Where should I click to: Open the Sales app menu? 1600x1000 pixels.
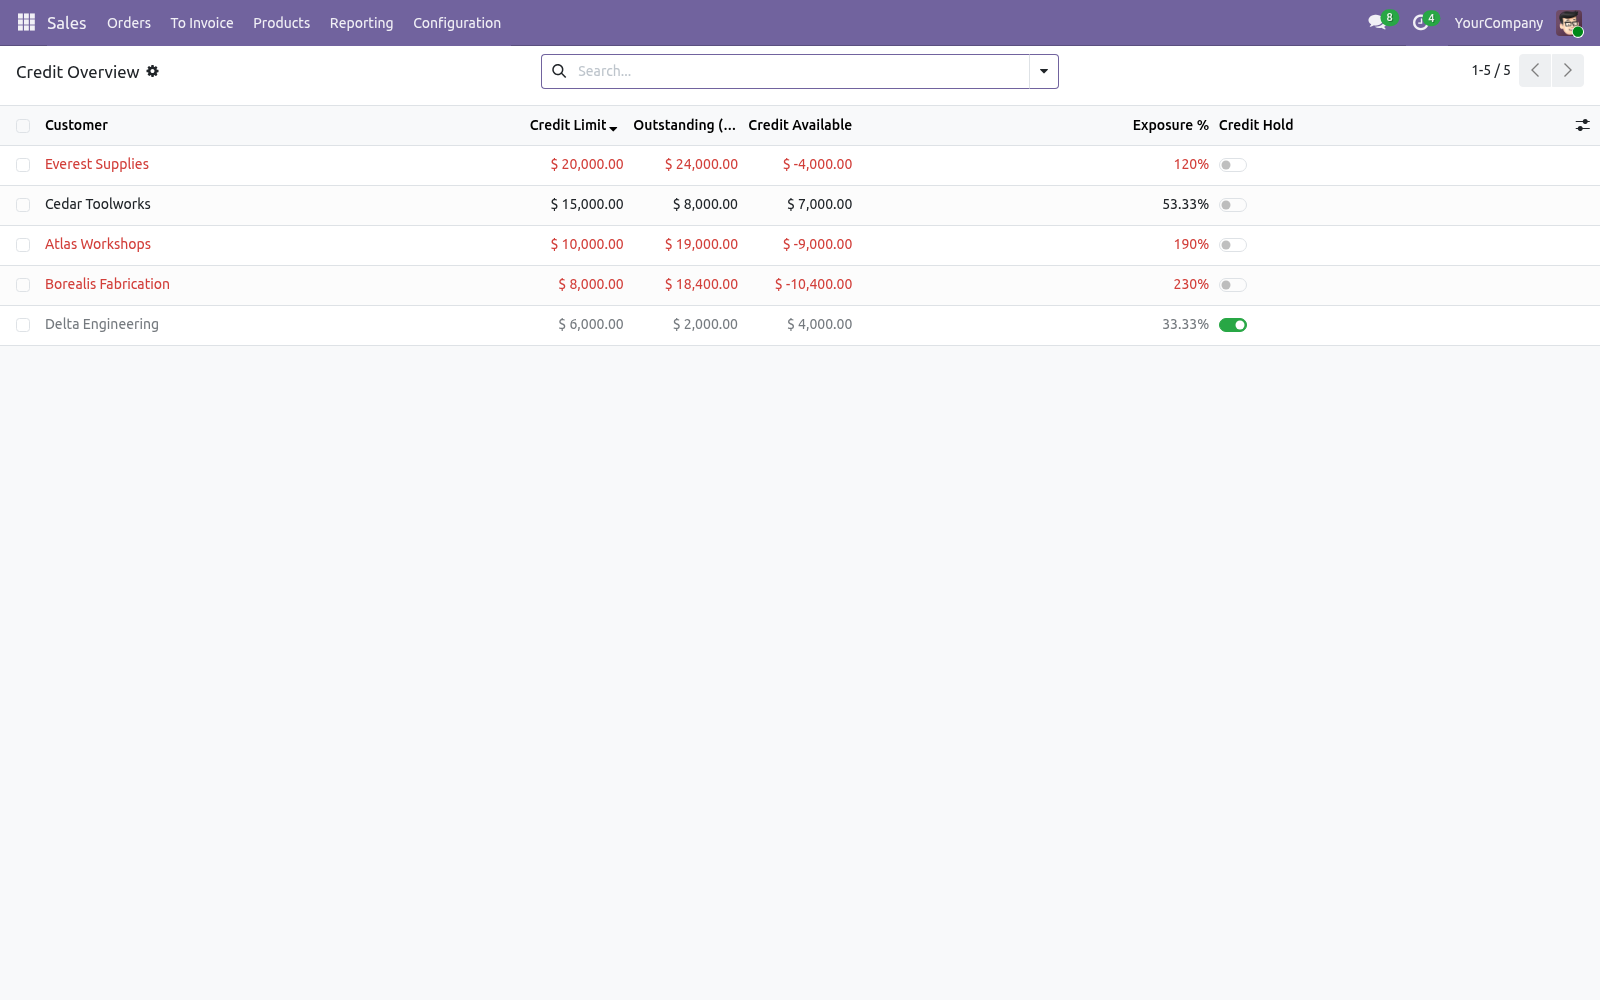pyautogui.click(x=67, y=23)
